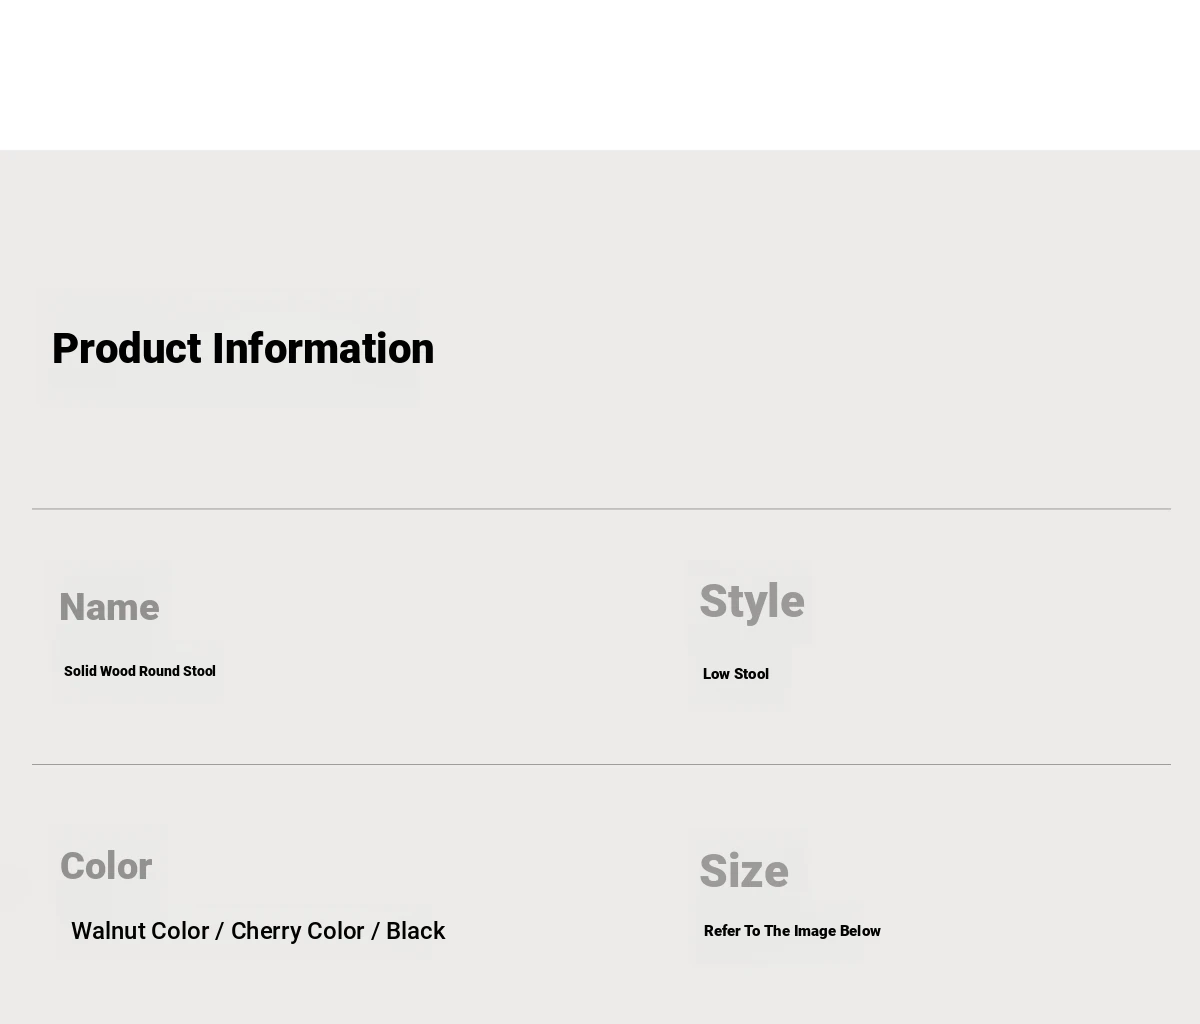Viewport: 1200px width, 1024px height.
Task: Click the Product Information heading
Action: click(243, 349)
